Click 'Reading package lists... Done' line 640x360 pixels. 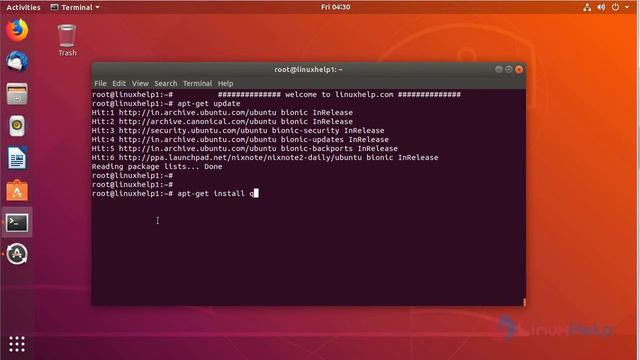[157, 167]
